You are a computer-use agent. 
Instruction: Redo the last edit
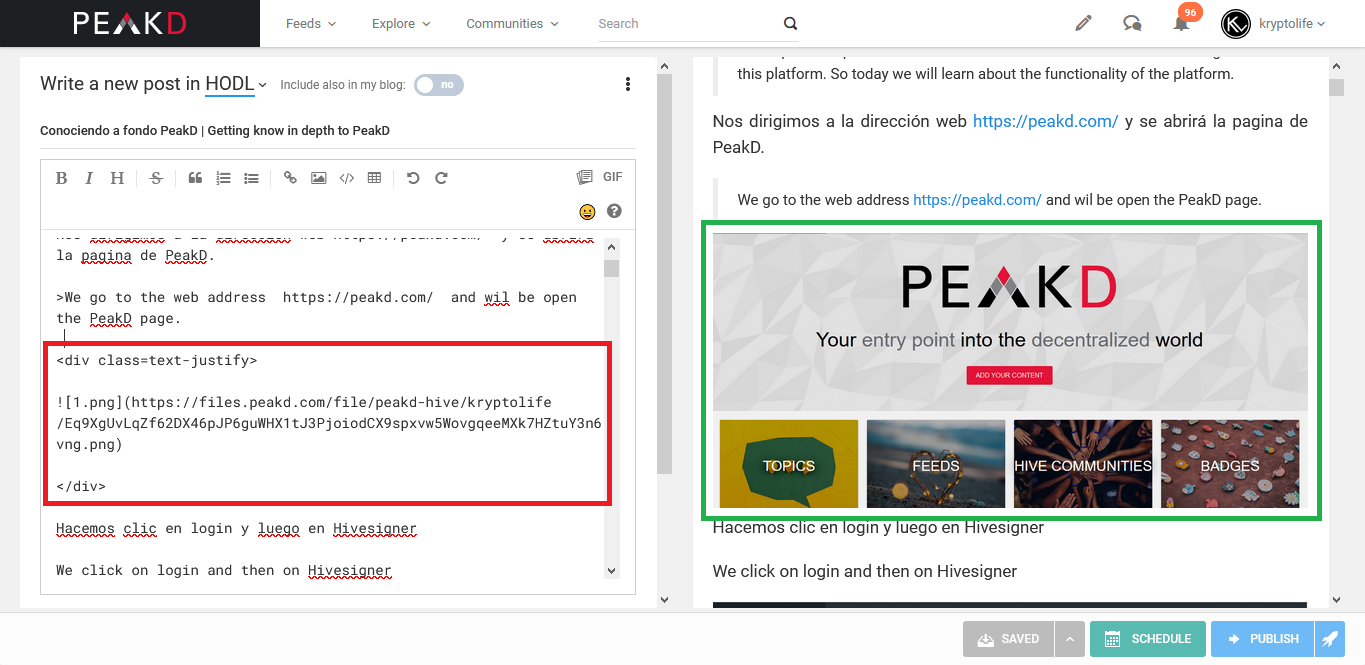441,178
